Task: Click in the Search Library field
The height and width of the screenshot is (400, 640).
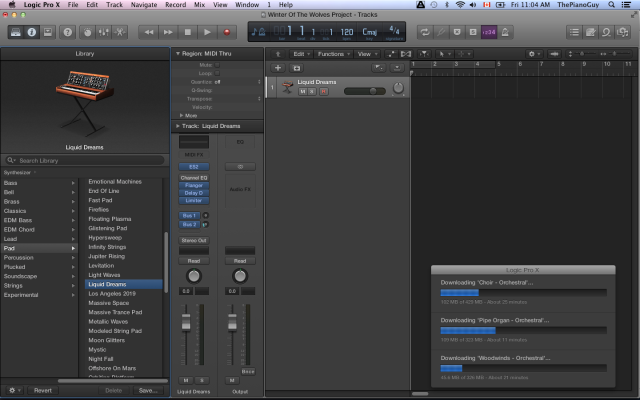Action: click(85, 160)
